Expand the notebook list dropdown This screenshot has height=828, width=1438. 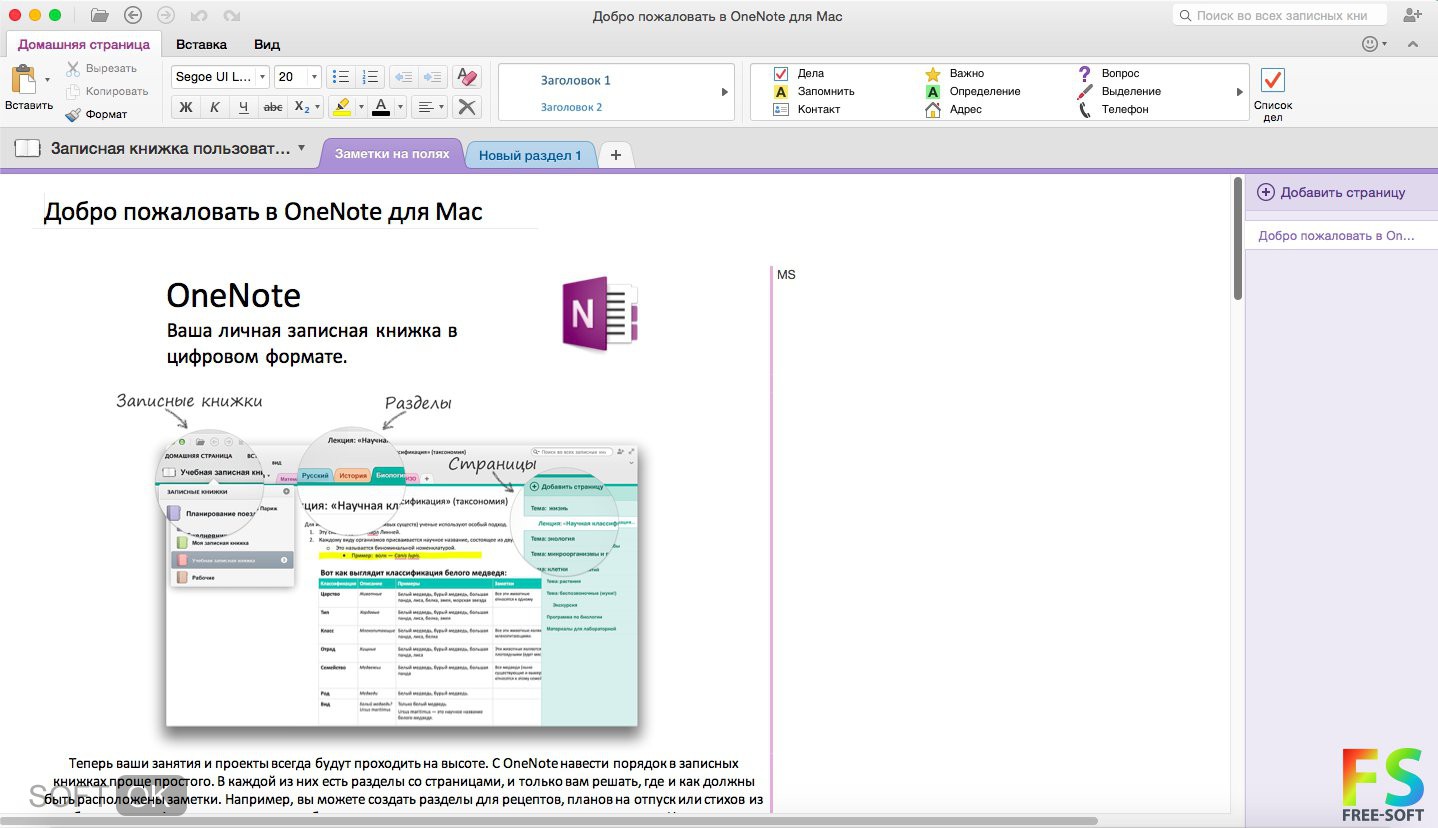click(302, 148)
